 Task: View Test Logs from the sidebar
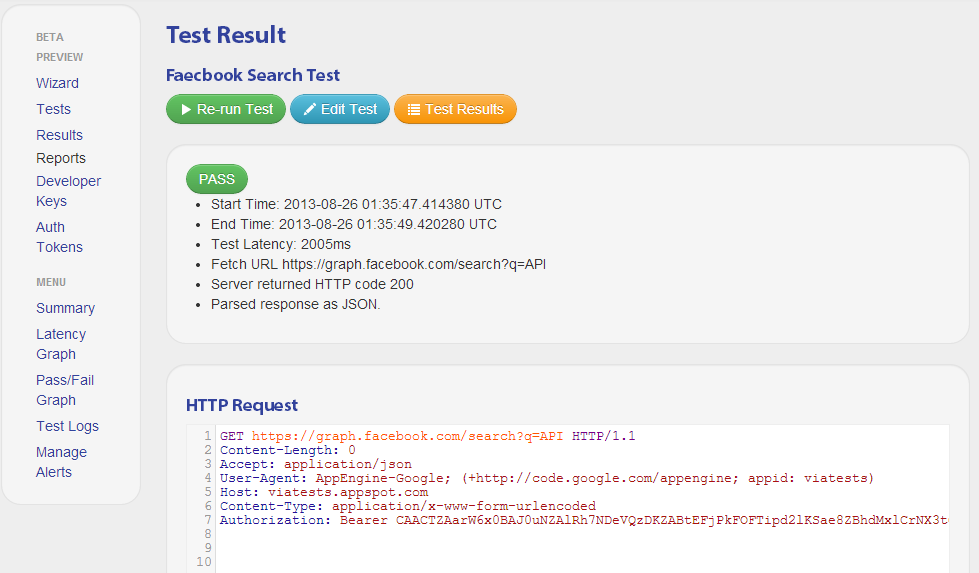pyautogui.click(x=67, y=426)
